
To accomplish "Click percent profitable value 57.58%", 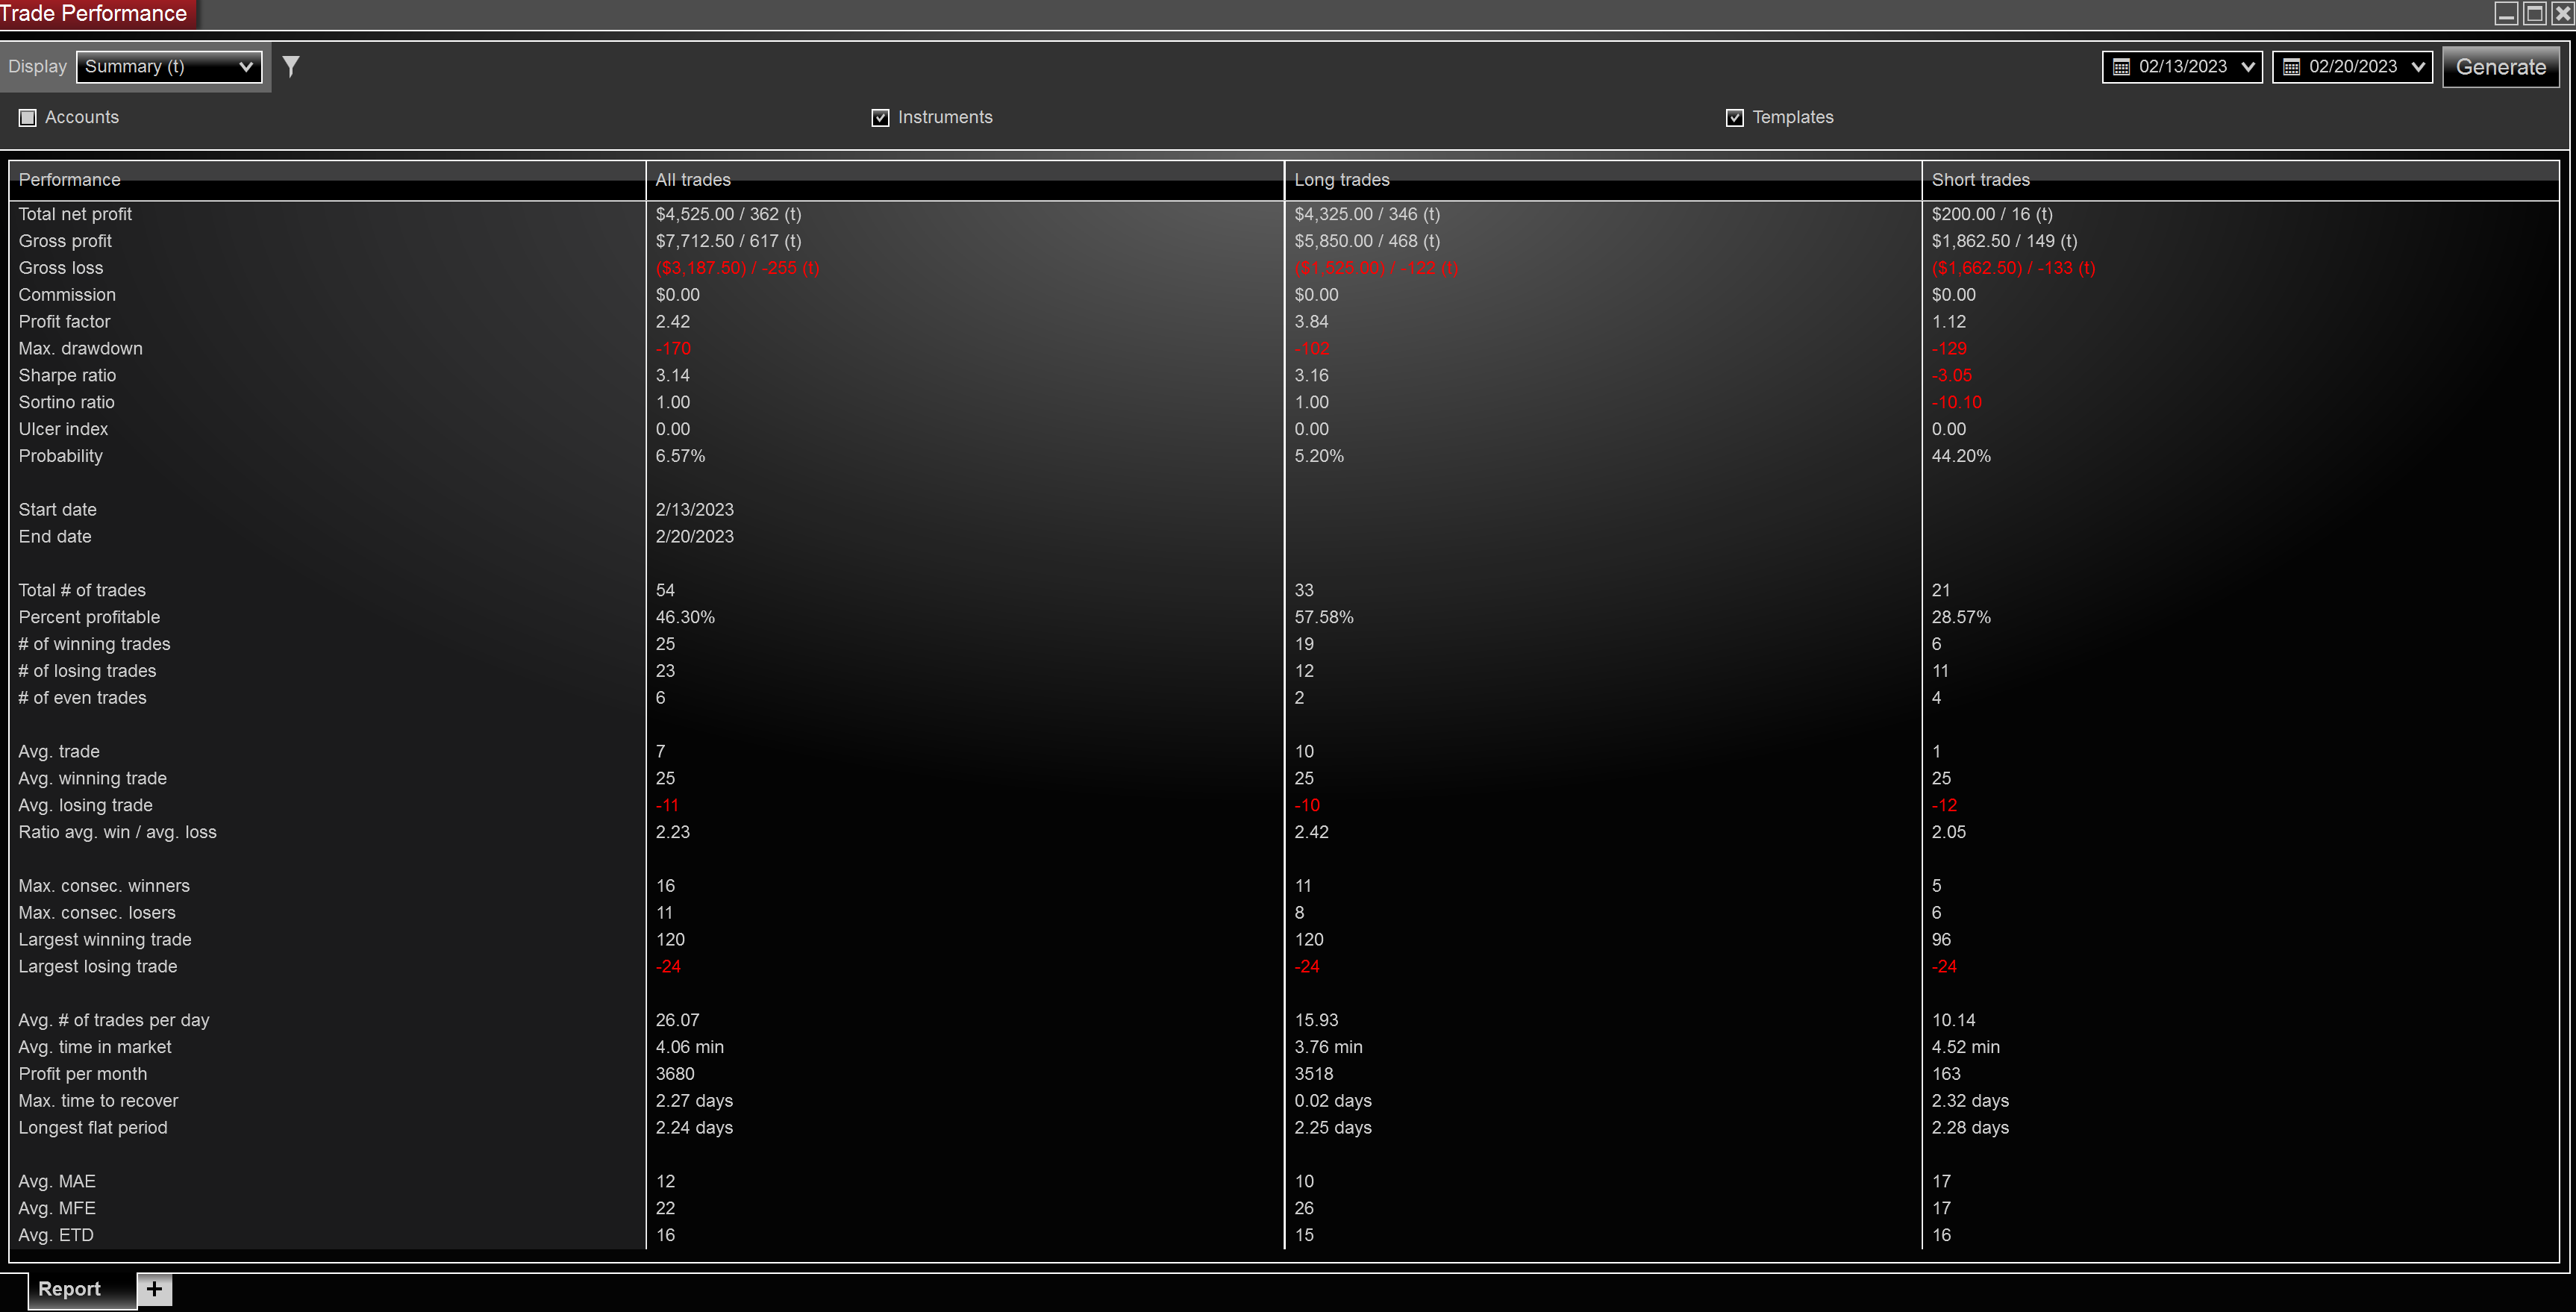I will click(x=1323, y=617).
